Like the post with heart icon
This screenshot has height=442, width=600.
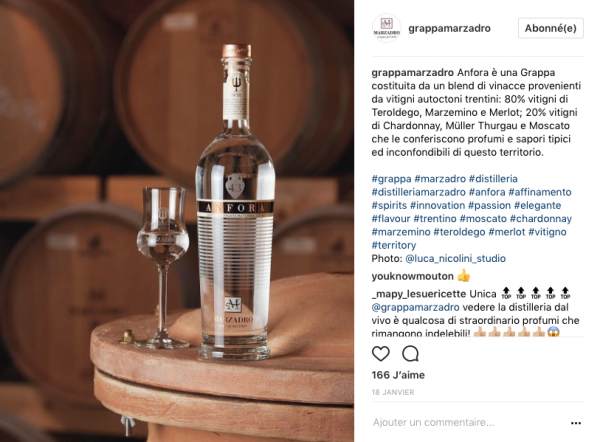[x=381, y=354]
